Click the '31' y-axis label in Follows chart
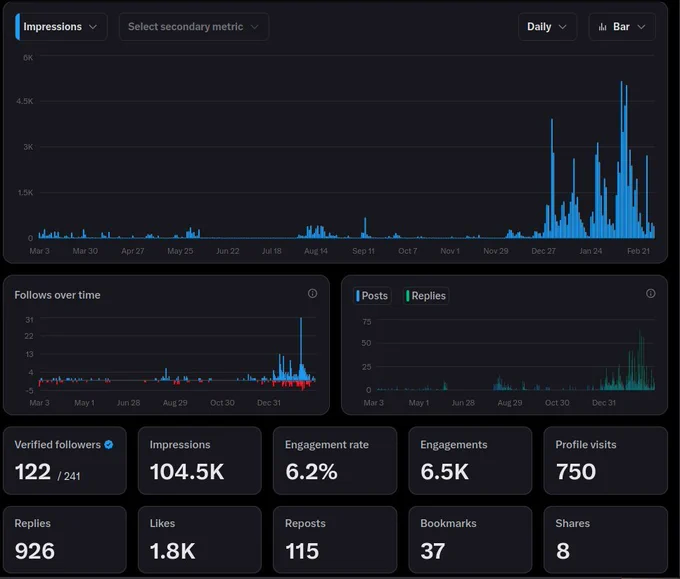This screenshot has width=680, height=579. pos(29,320)
